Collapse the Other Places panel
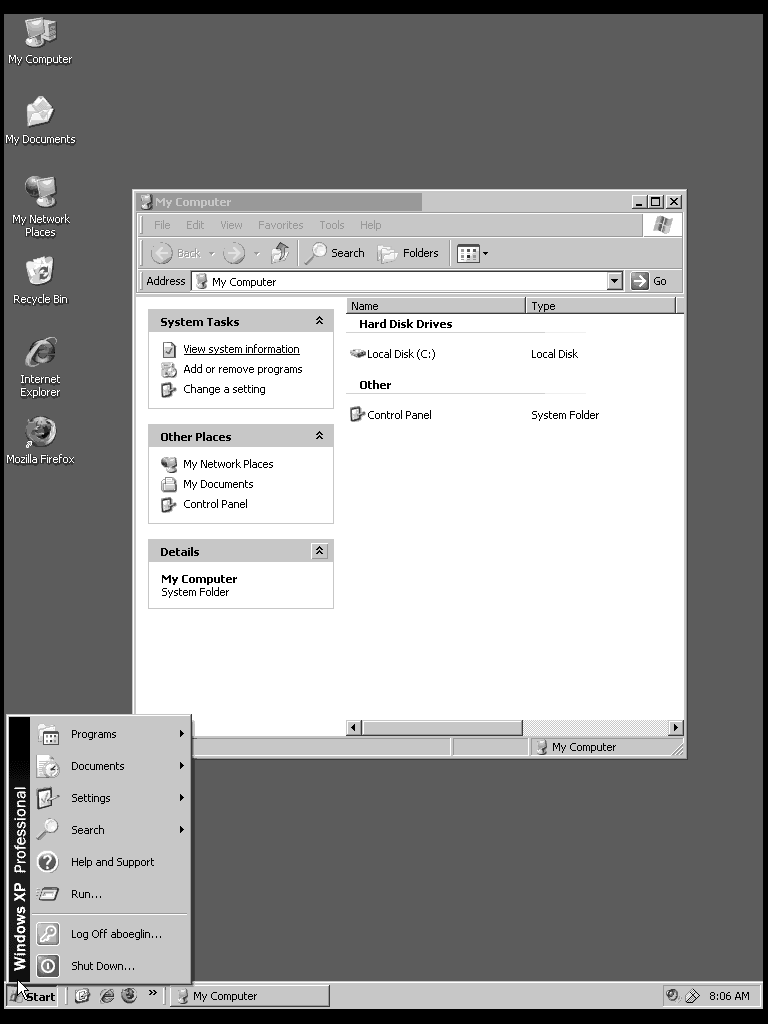The width and height of the screenshot is (768, 1024). pyautogui.click(x=319, y=436)
